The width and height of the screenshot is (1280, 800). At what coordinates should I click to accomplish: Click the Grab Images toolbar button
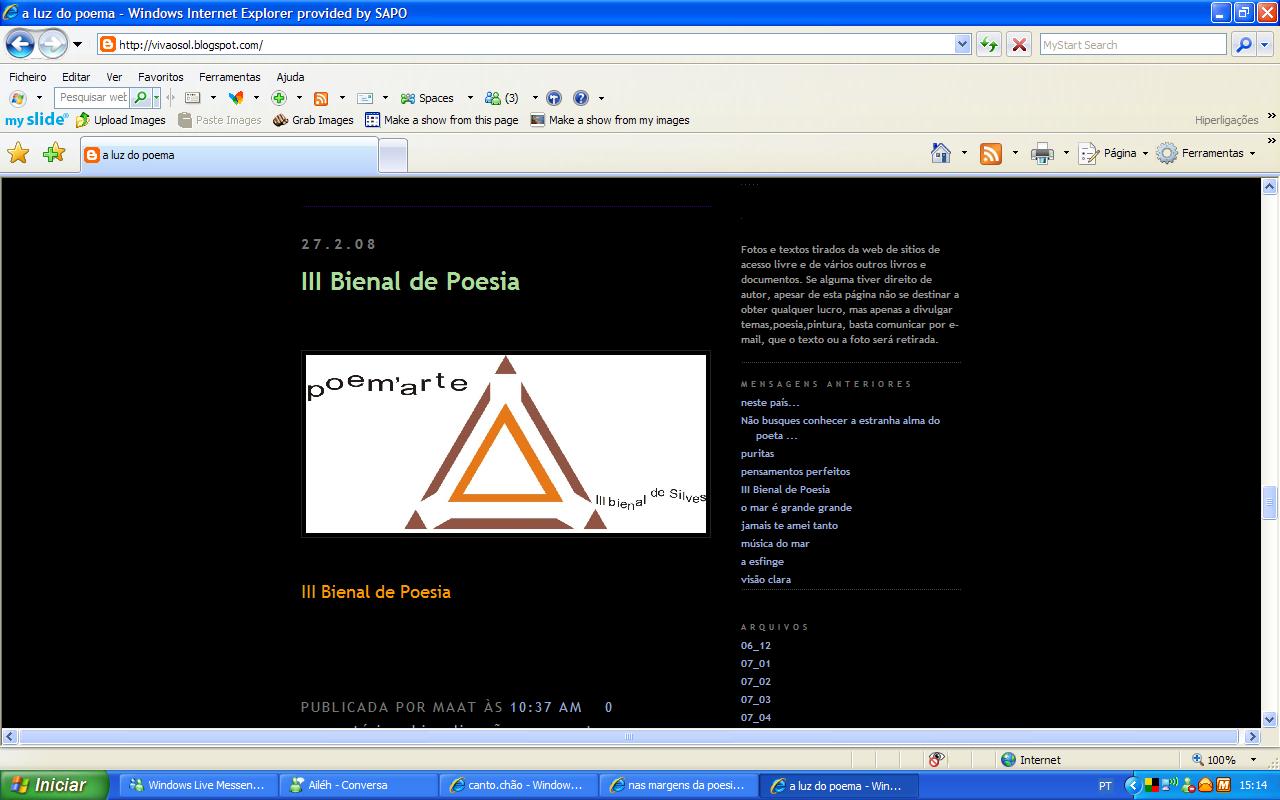tap(313, 120)
